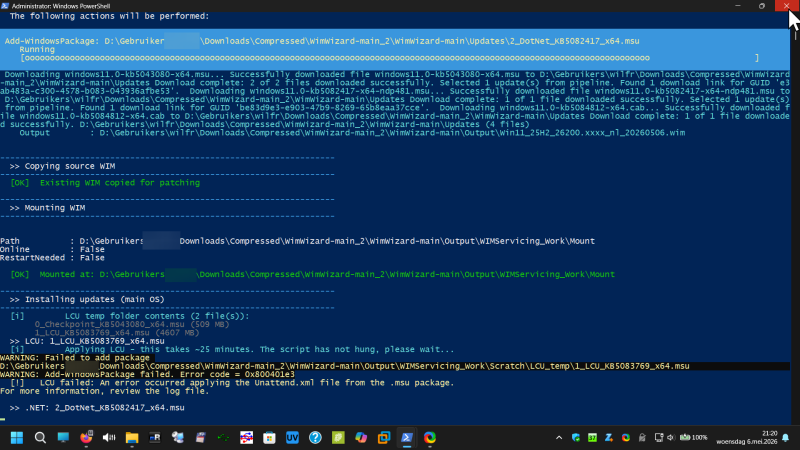Click "The following actions will be performed:" line

(109, 16)
